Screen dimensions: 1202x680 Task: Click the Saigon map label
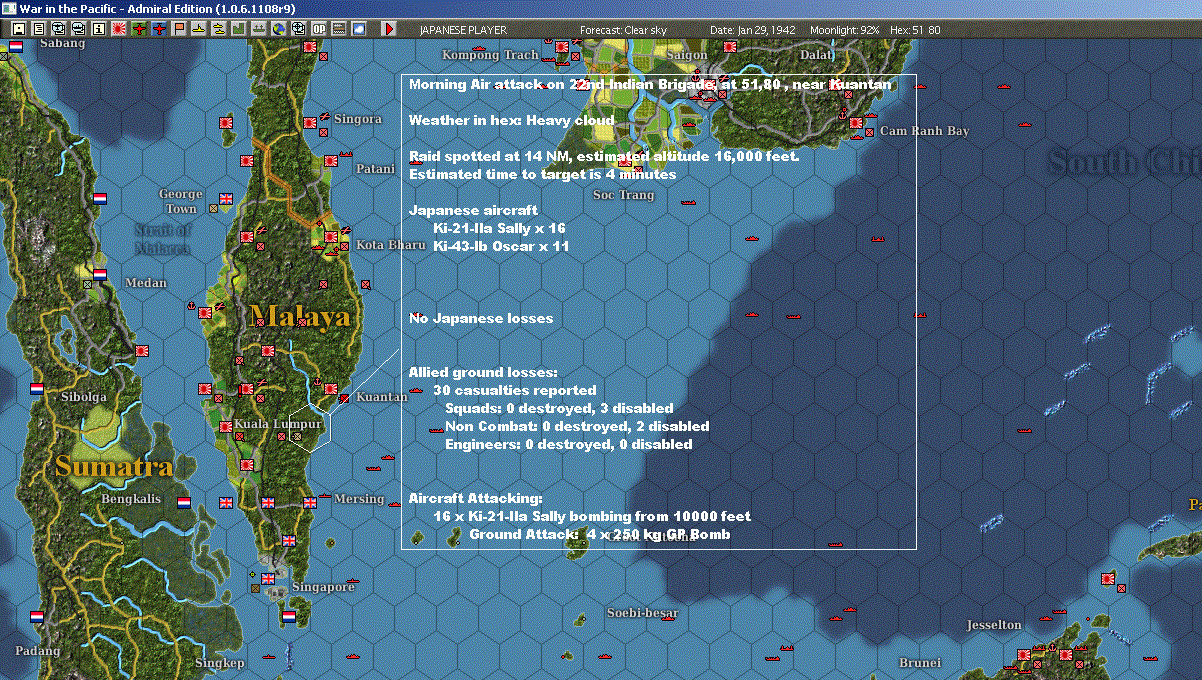point(687,55)
